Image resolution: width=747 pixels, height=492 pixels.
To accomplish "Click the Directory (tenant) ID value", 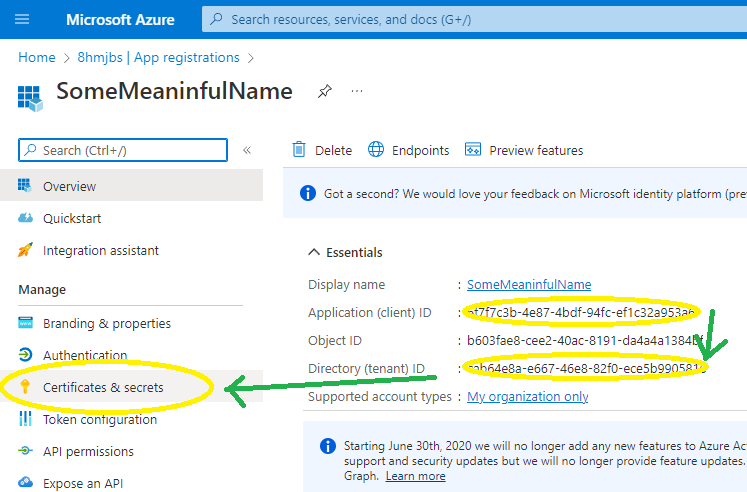I will [586, 368].
